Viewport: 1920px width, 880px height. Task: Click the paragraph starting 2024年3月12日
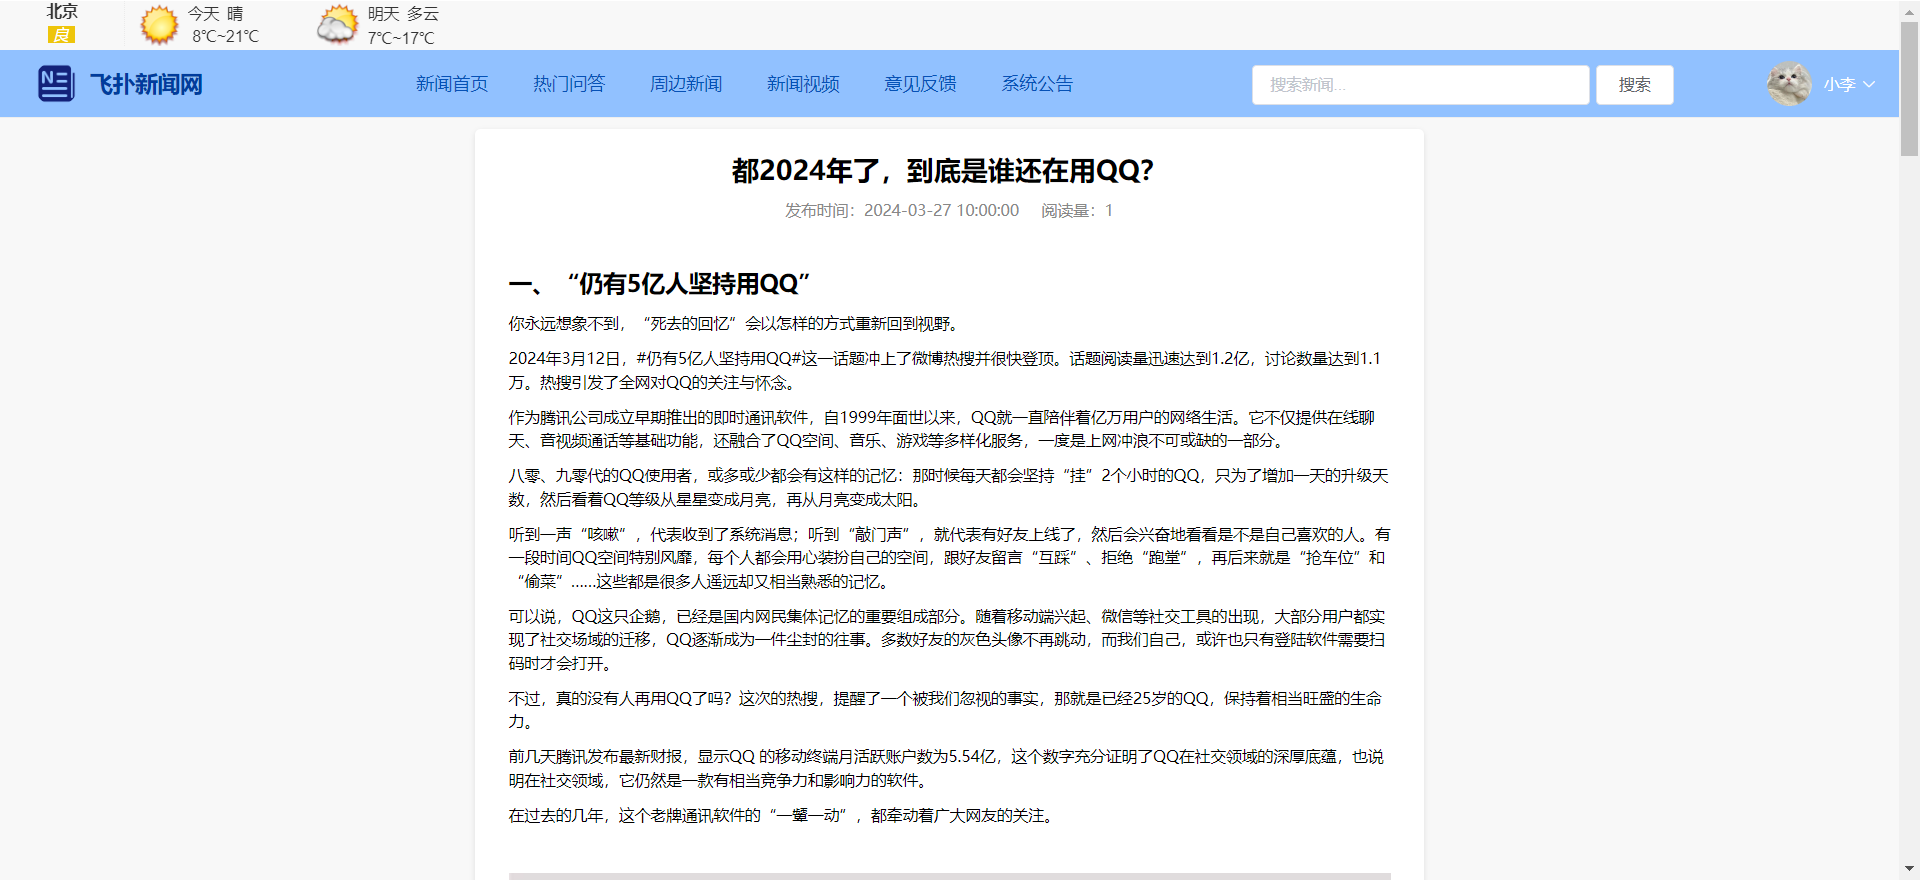(x=946, y=371)
